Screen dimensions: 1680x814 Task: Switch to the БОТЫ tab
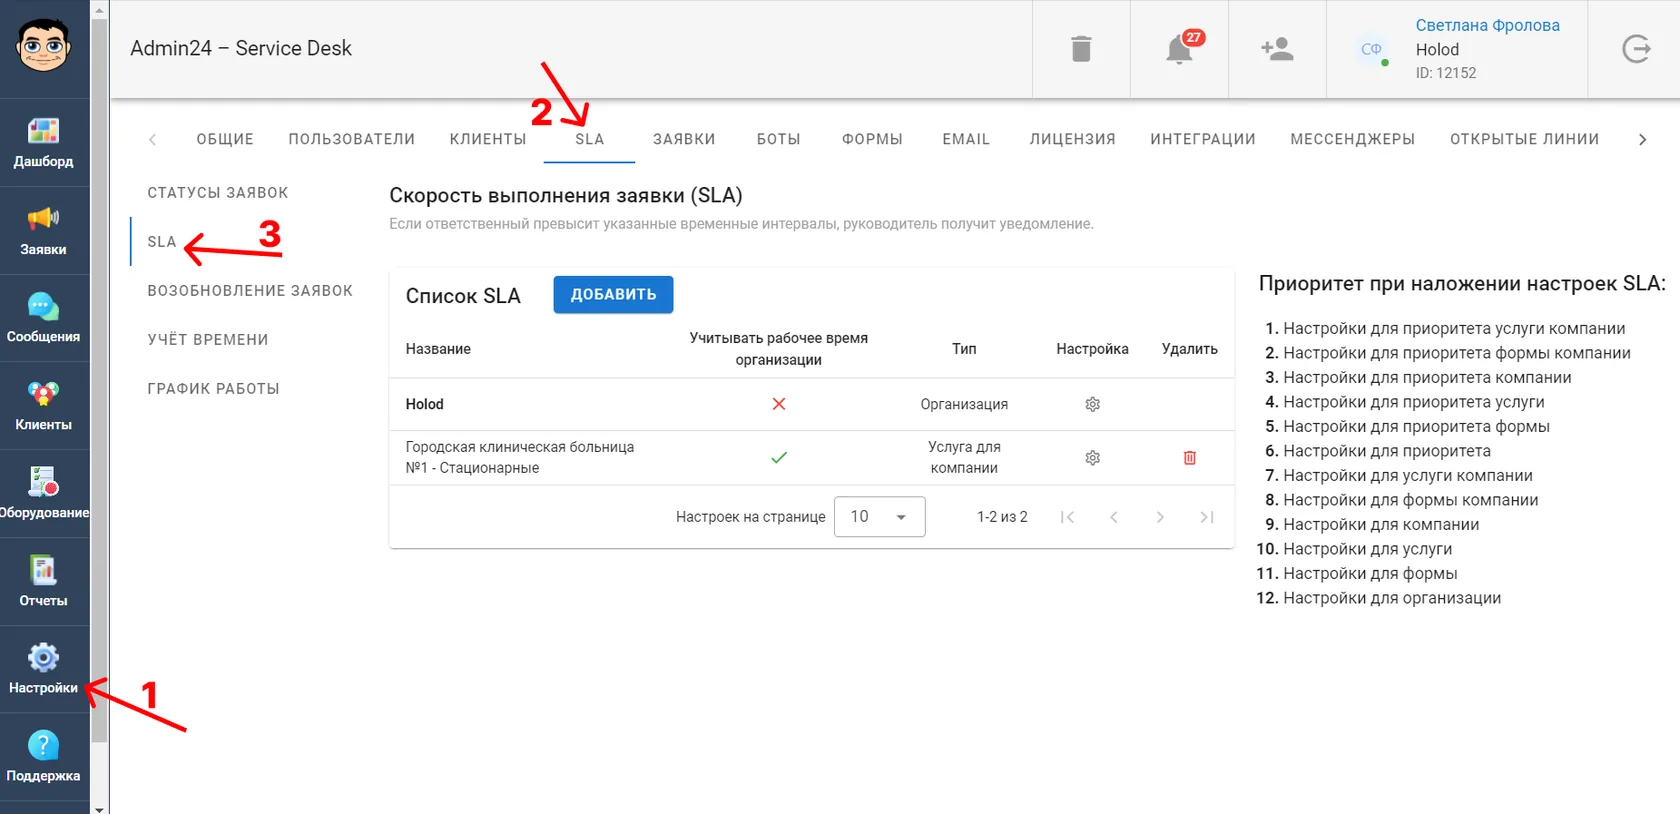tap(779, 139)
